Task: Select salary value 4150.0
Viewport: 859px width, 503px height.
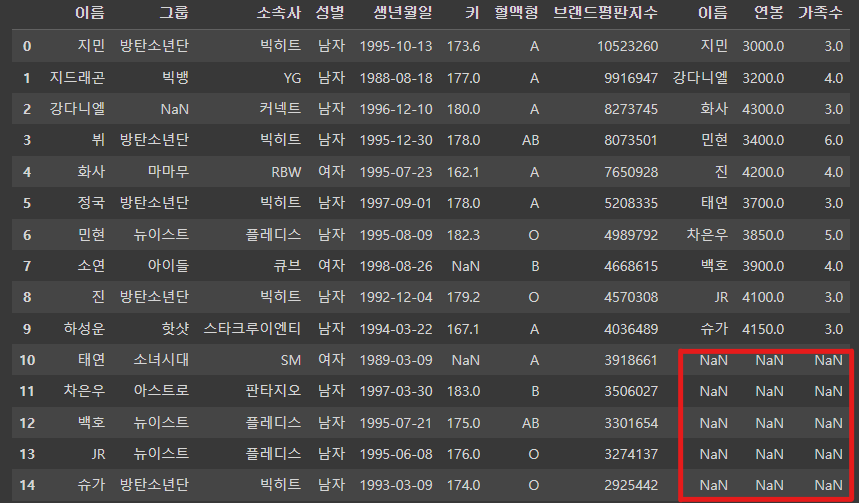Action: (x=763, y=329)
